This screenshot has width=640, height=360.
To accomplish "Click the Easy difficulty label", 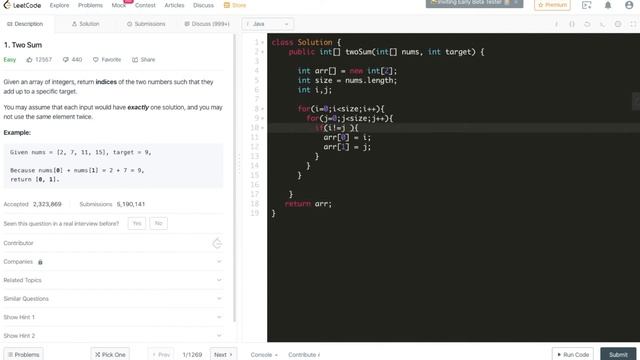I will click(9, 60).
